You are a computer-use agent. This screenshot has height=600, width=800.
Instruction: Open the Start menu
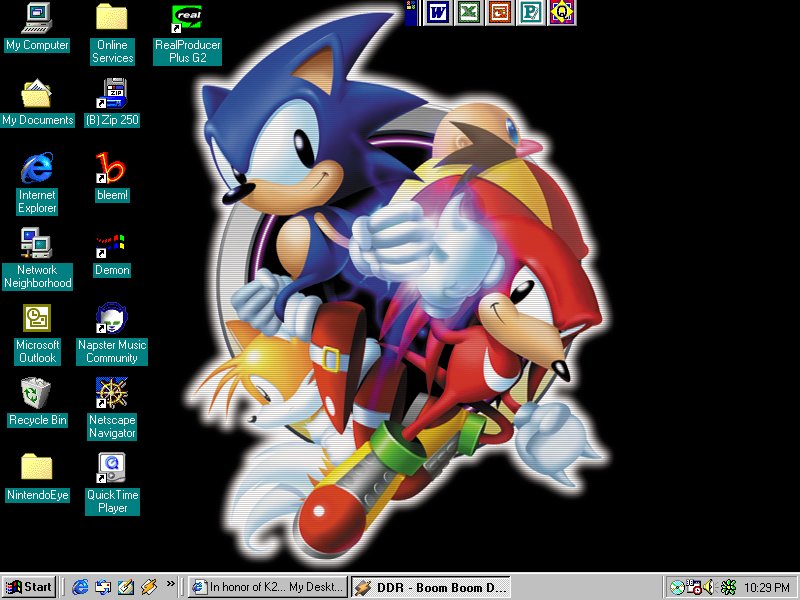[29, 587]
